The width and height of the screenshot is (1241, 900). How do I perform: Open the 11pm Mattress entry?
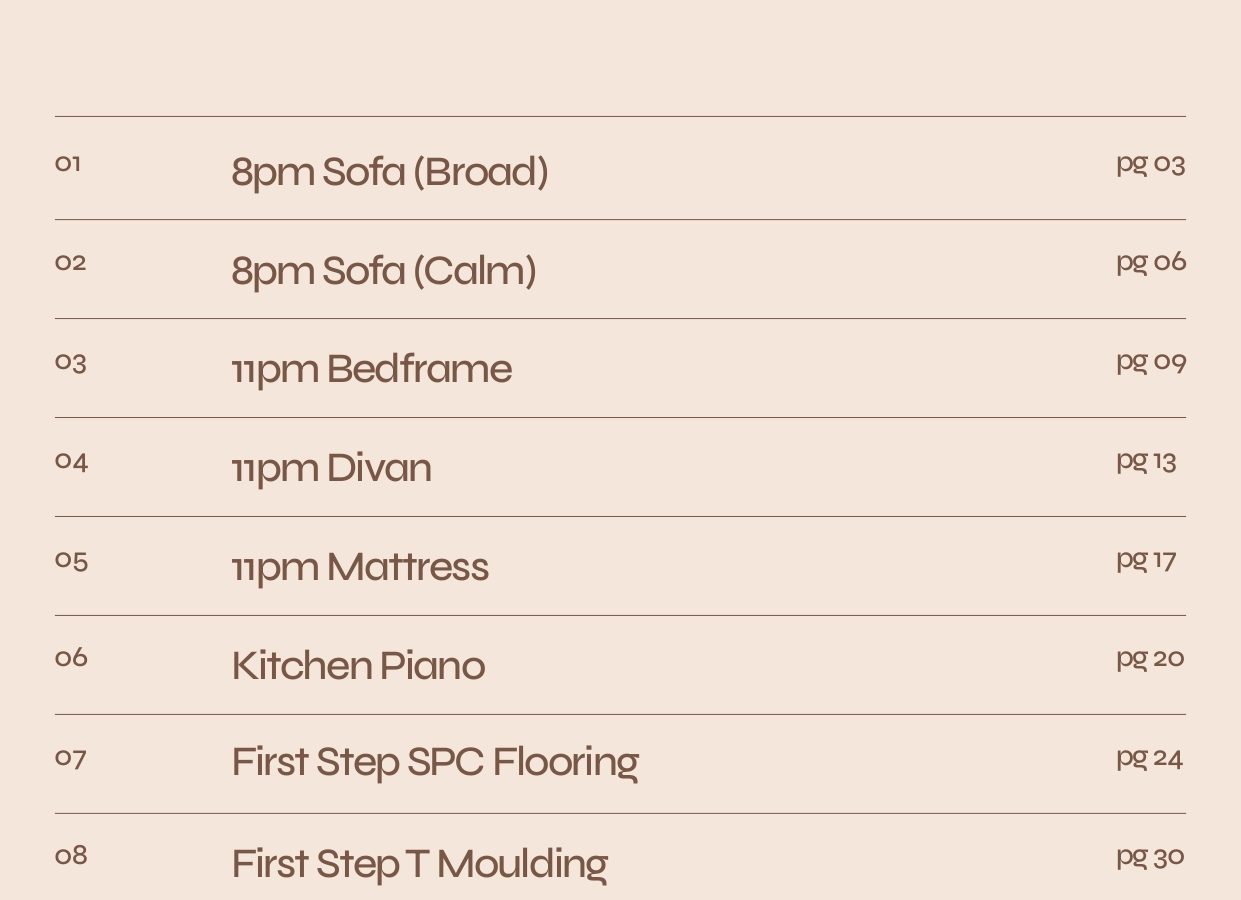(360, 567)
